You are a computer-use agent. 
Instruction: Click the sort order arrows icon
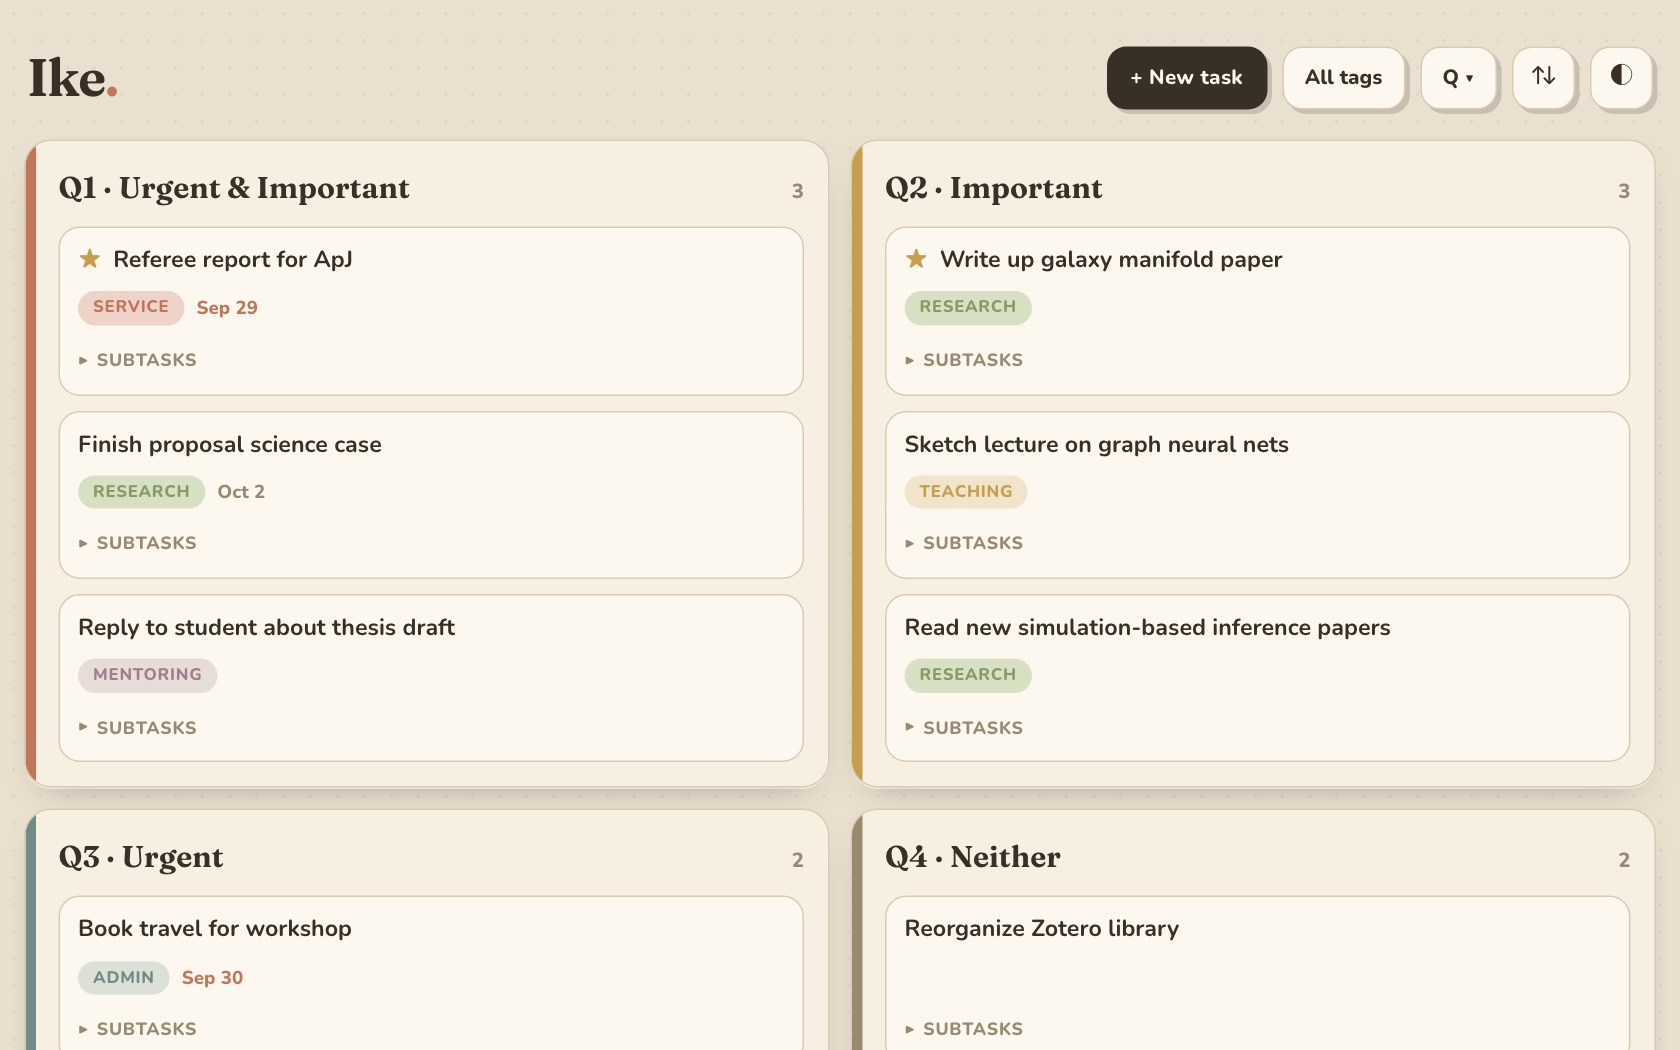click(x=1544, y=77)
